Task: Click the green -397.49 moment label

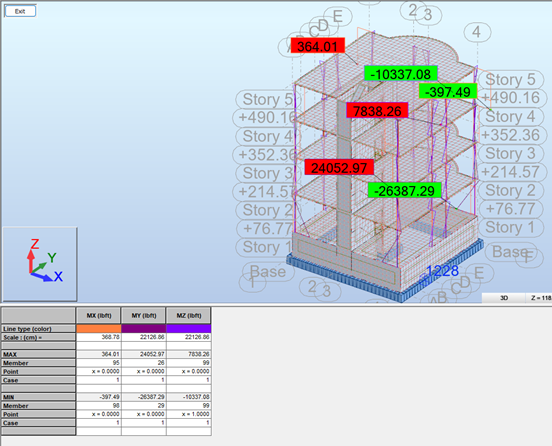Action: [x=448, y=92]
